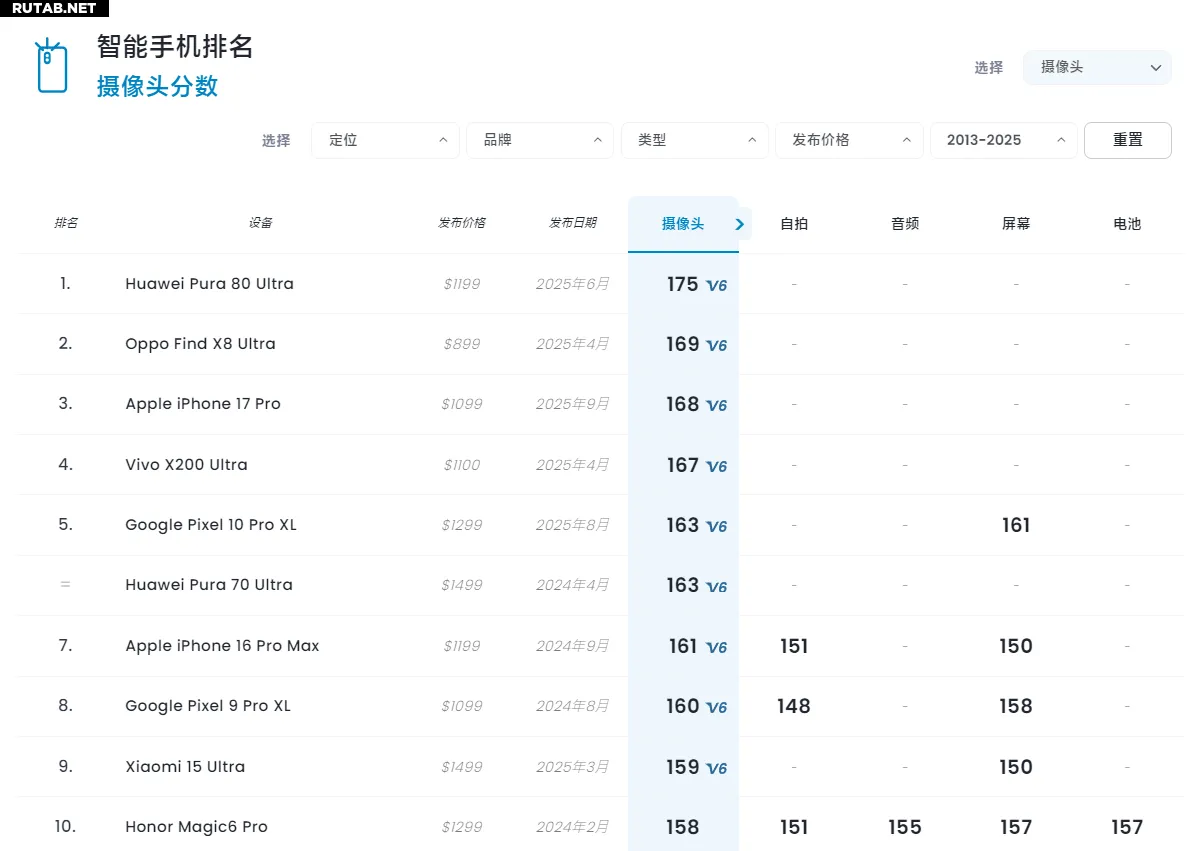Click screen score 150 for Xiaomi 15 Ultra
Viewport: 1204px width, 851px height.
point(1016,767)
